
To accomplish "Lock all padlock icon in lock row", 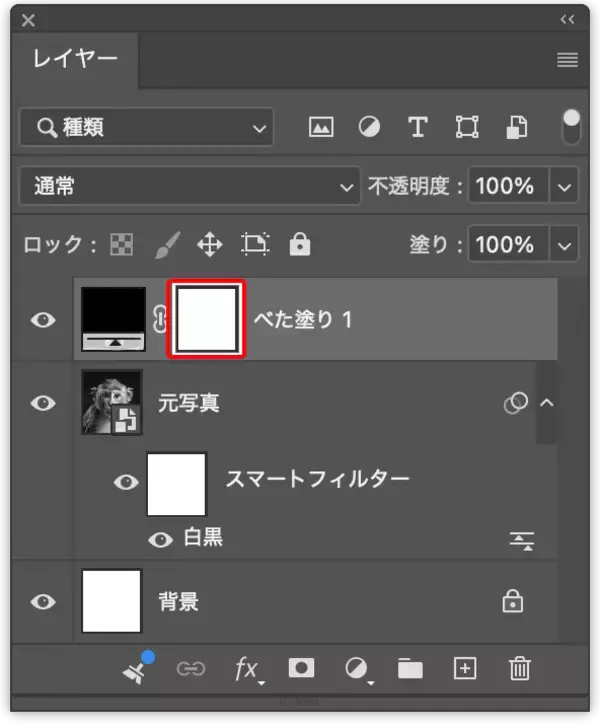I will click(x=300, y=244).
